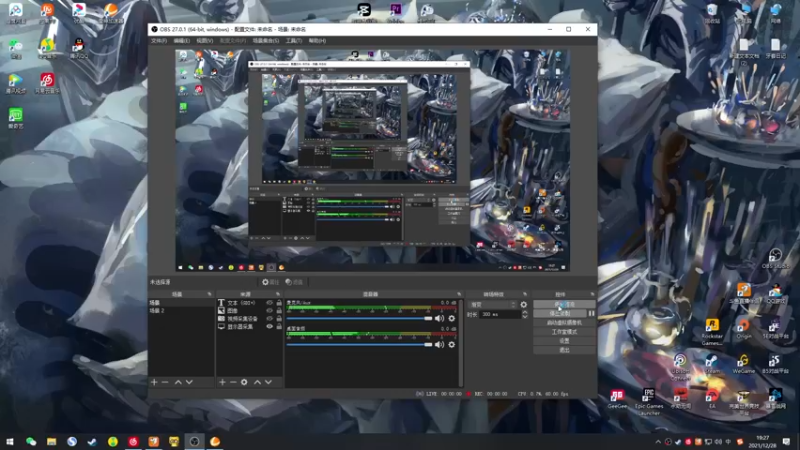
Task: Open the 编辑(E) menu in OBS
Action: pos(181,41)
